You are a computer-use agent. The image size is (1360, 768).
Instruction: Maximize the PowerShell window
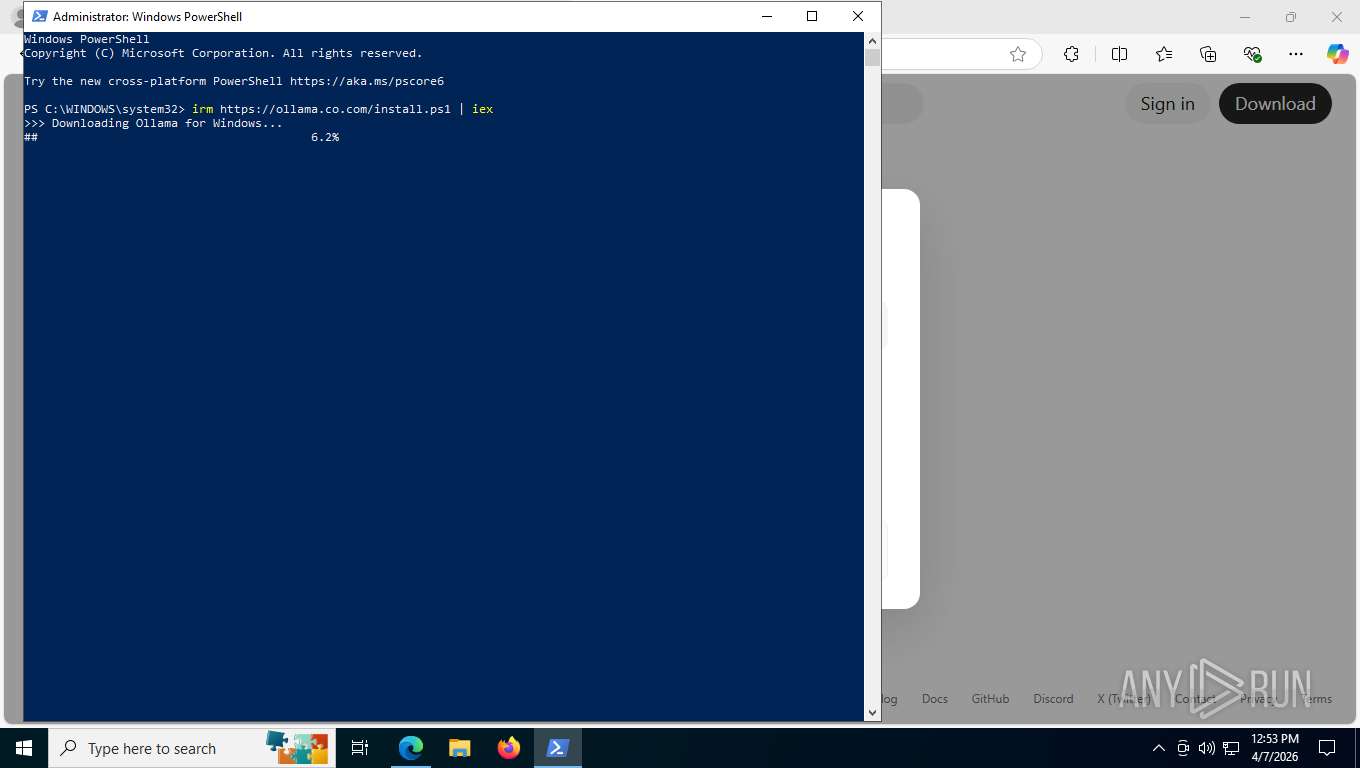point(812,16)
